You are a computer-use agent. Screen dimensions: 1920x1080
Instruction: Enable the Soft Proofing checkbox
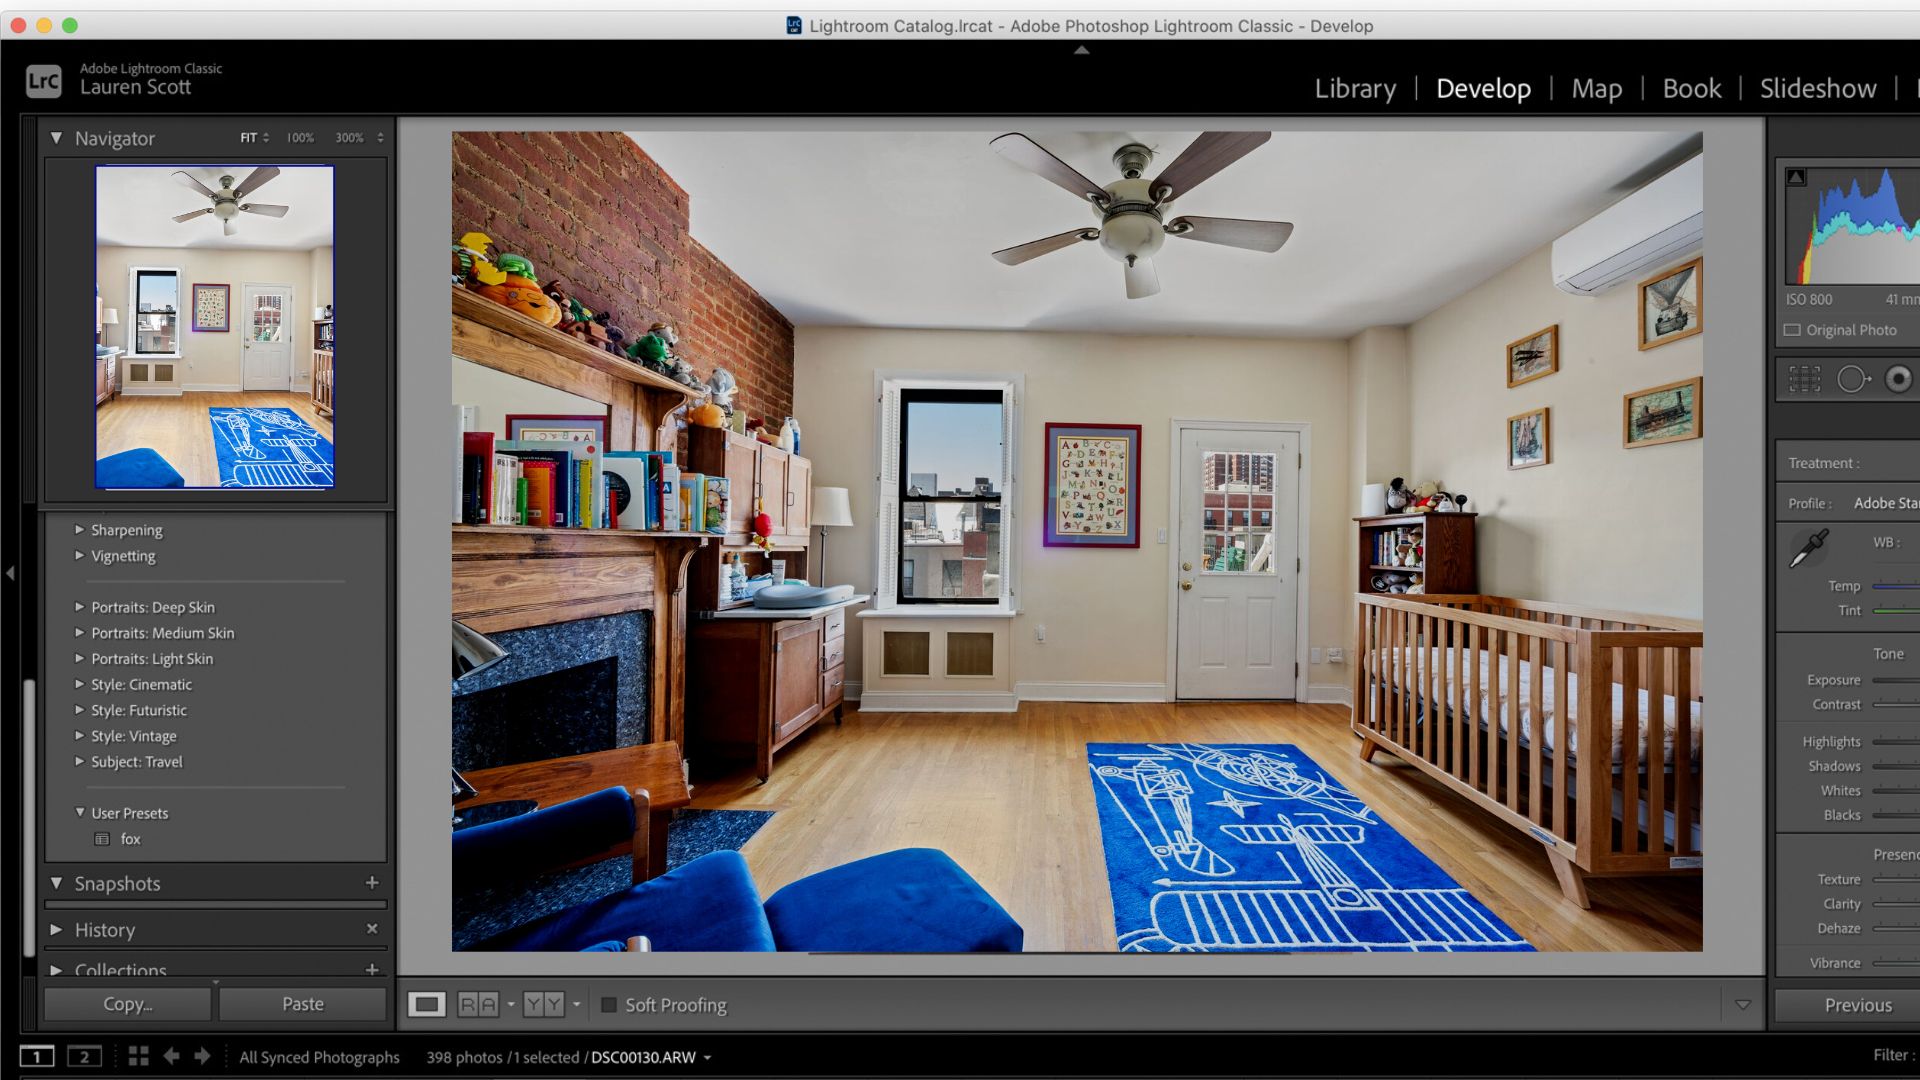pos(608,1005)
